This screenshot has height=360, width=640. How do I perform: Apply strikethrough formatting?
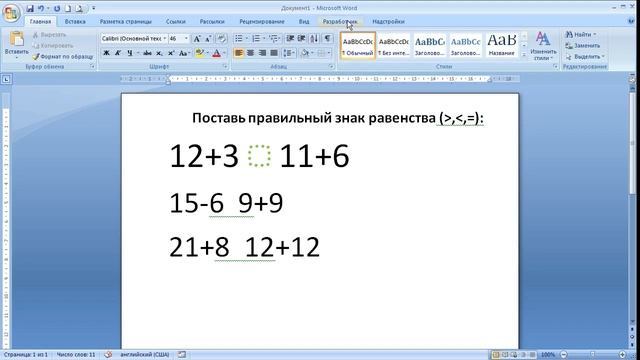[x=147, y=53]
